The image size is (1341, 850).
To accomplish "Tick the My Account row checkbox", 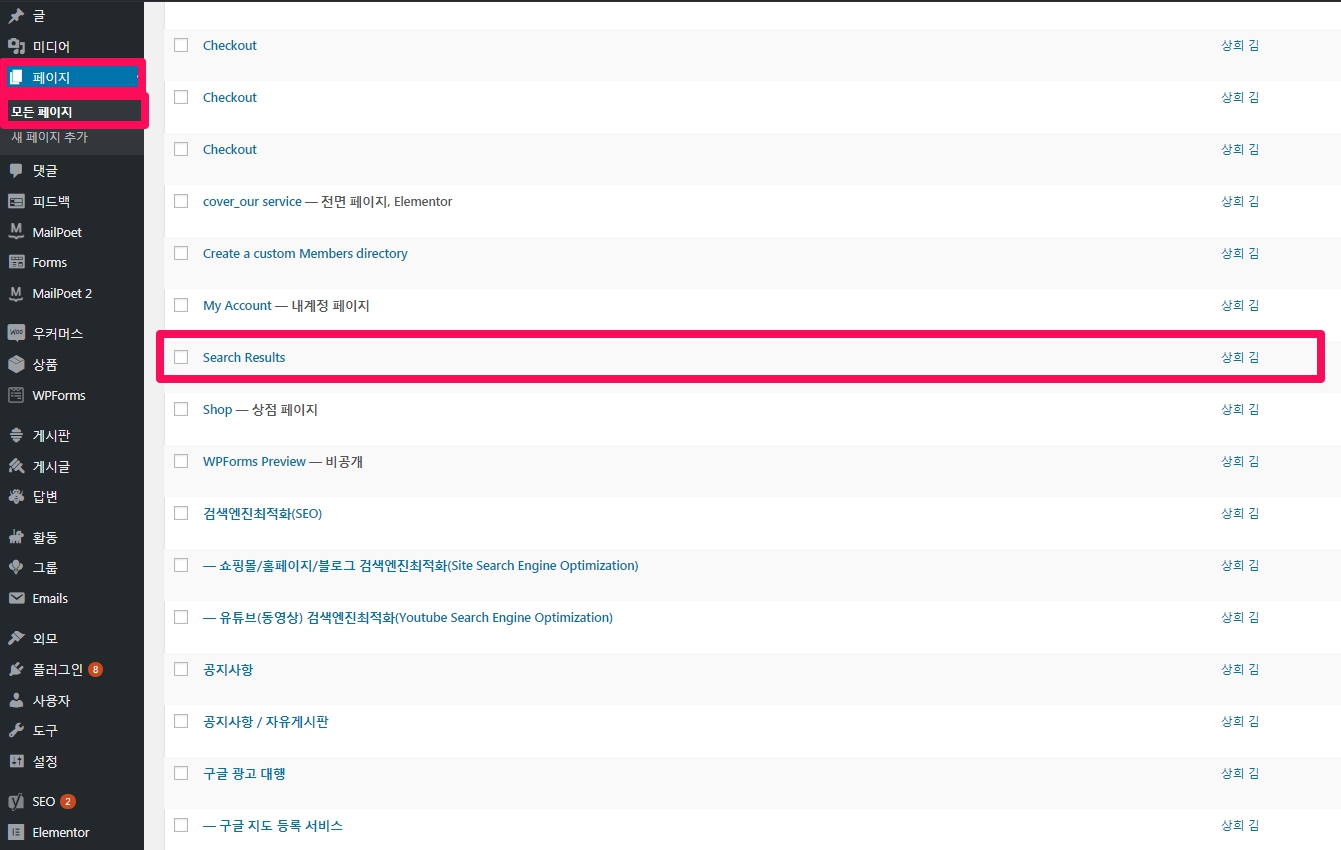I will [x=181, y=305].
